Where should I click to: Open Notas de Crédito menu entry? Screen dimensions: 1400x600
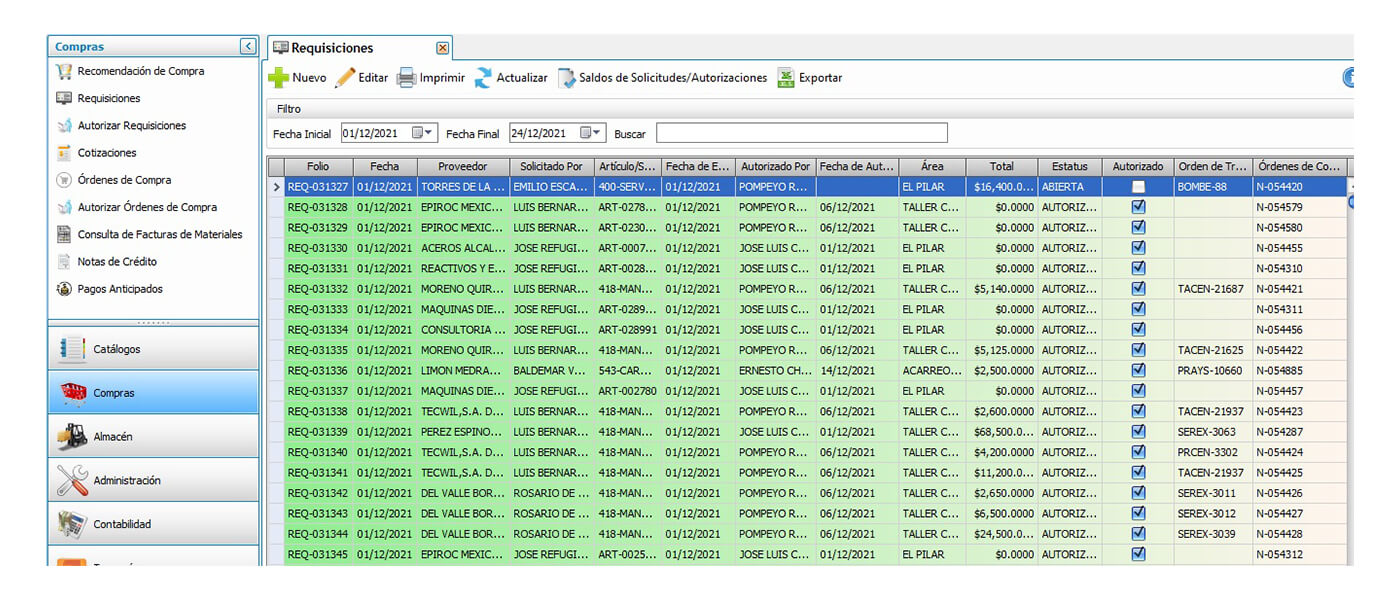coord(117,262)
